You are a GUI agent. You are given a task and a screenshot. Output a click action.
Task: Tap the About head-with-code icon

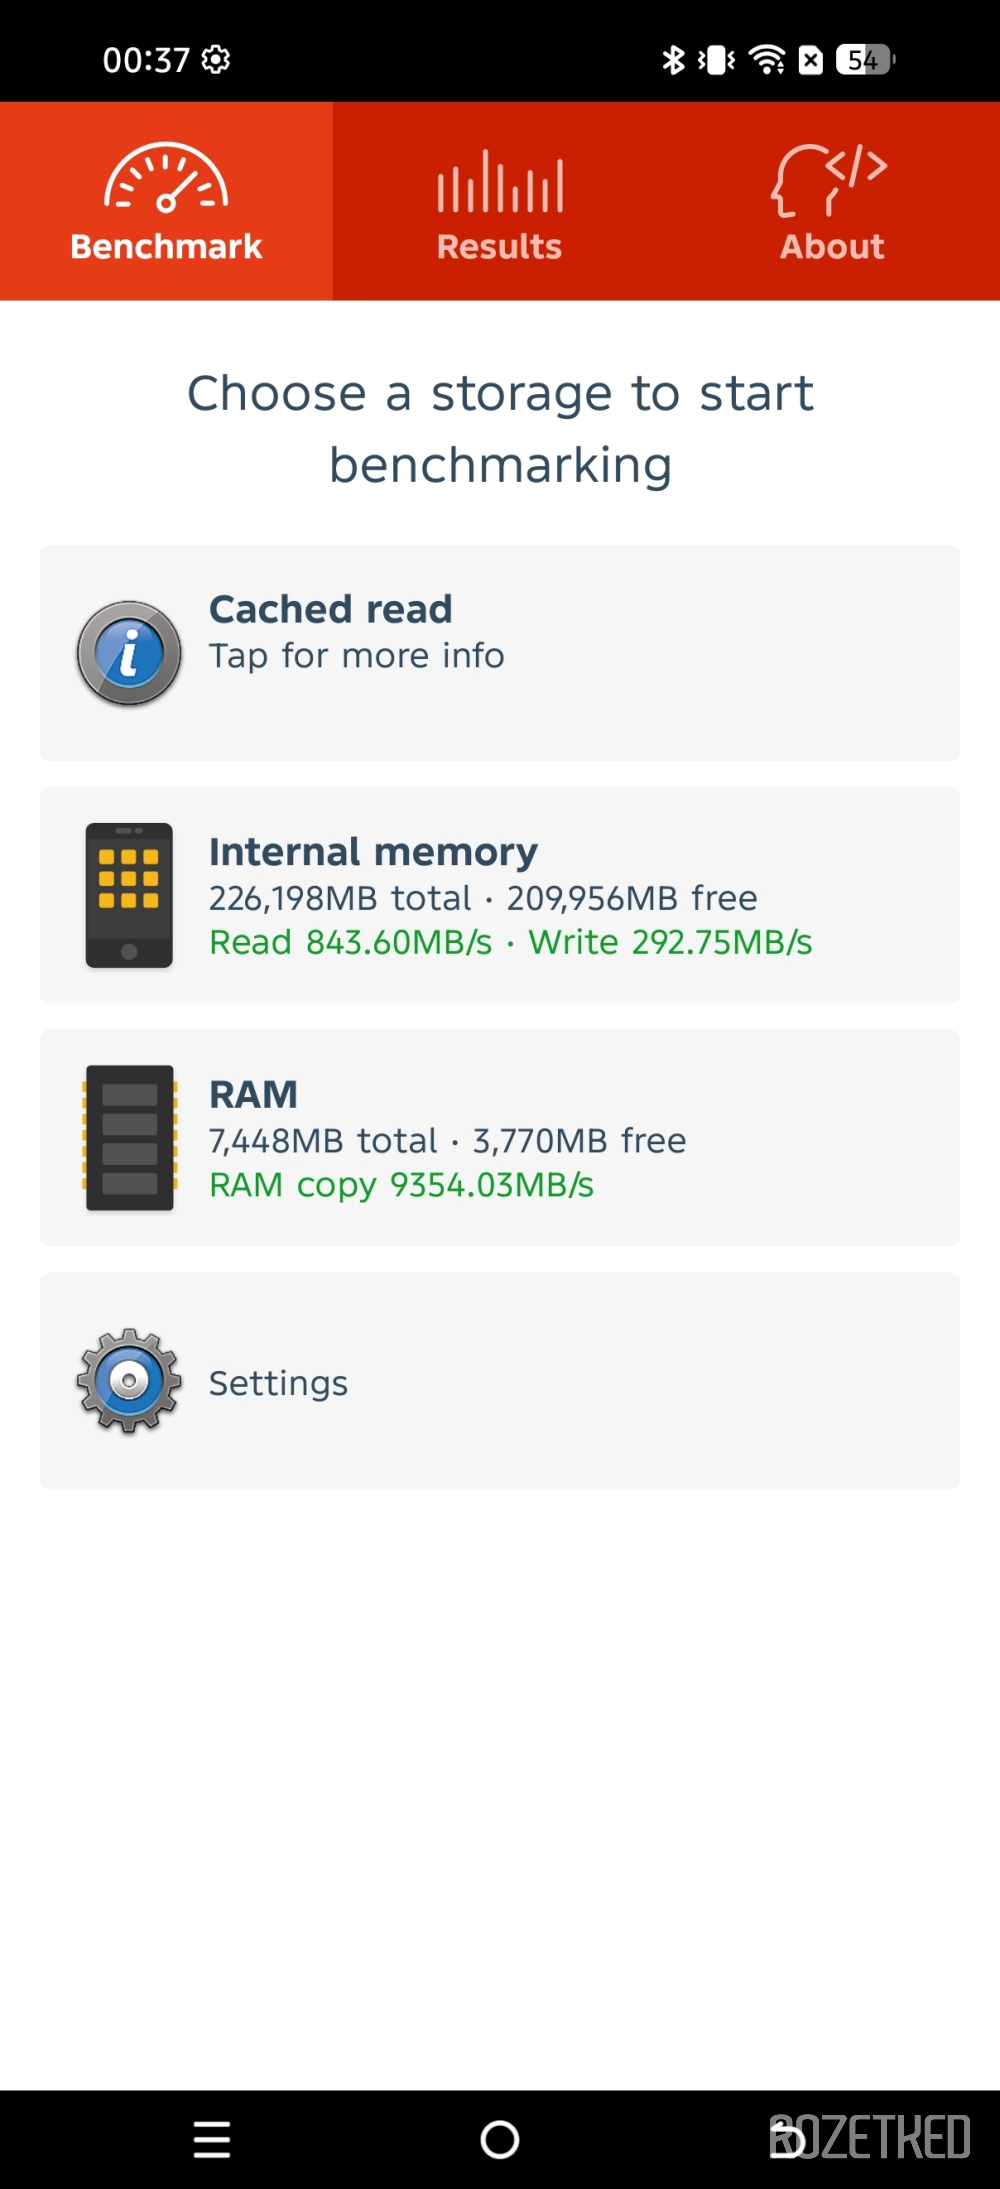point(830,181)
